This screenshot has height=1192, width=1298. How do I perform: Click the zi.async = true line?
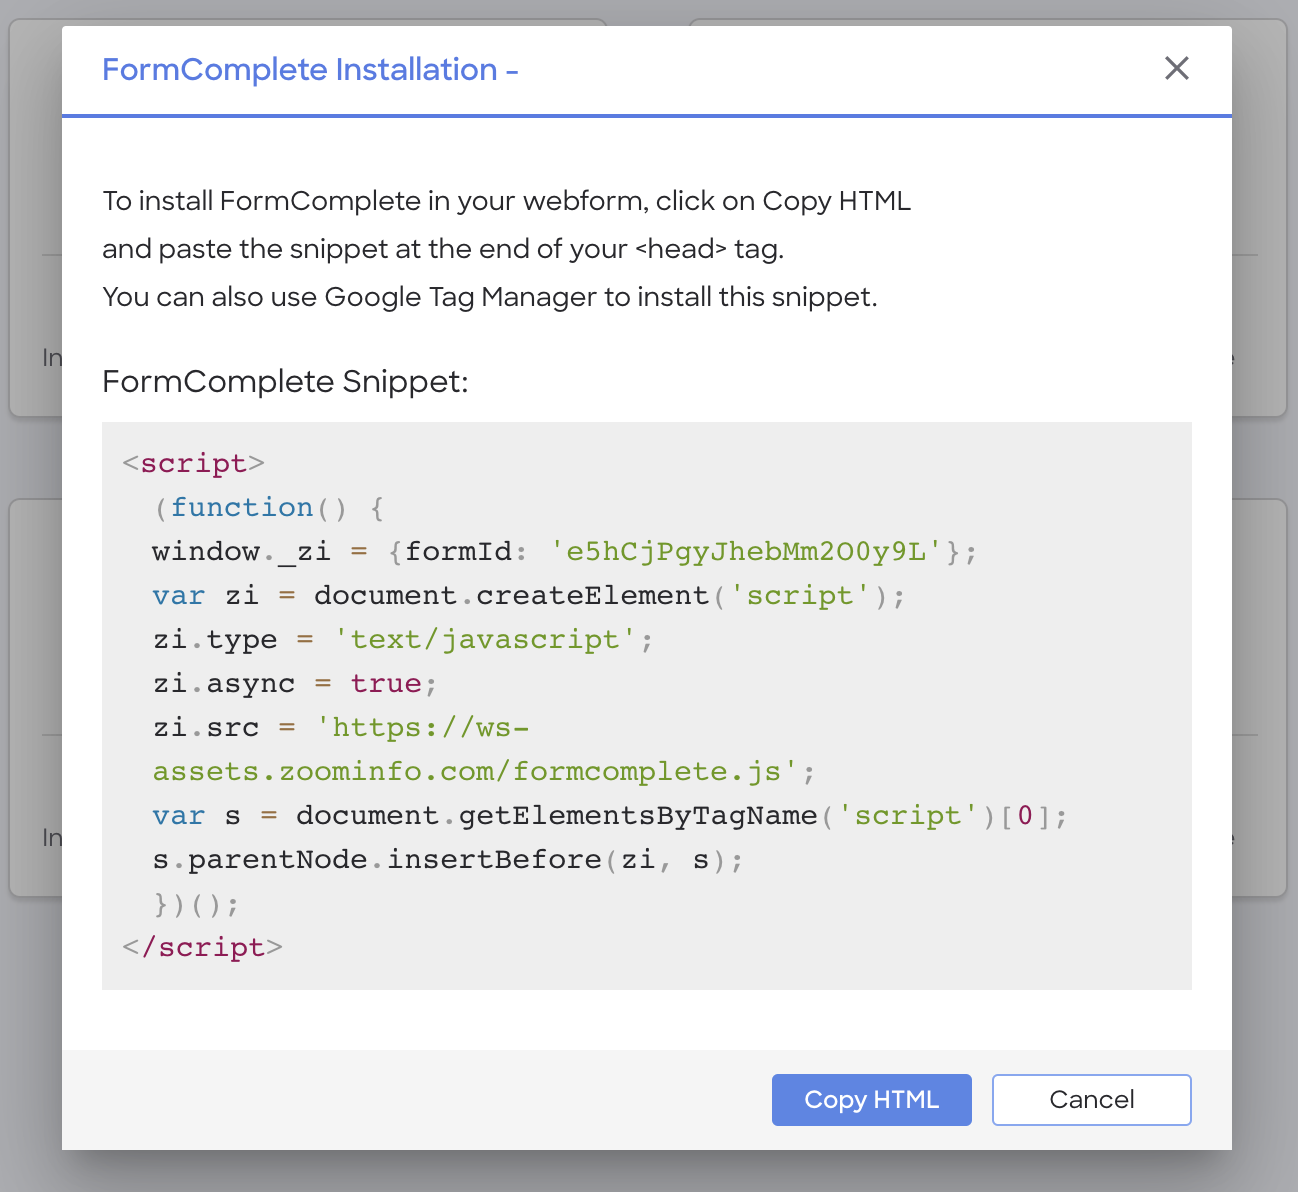295,683
